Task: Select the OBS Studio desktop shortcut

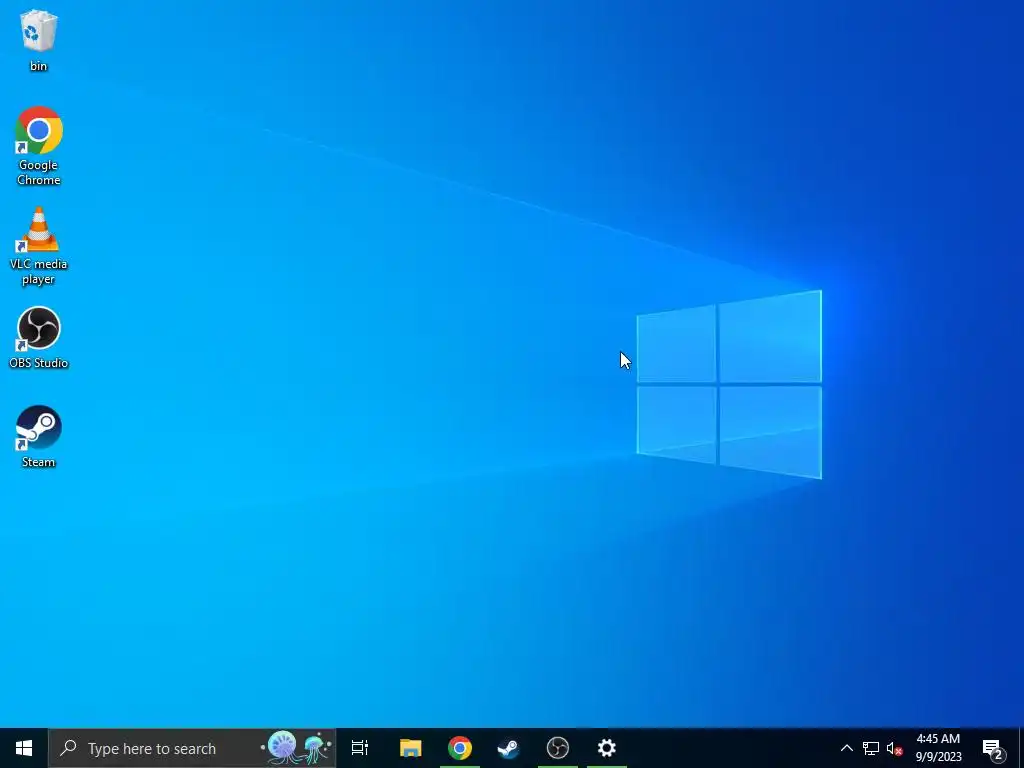Action: (39, 338)
